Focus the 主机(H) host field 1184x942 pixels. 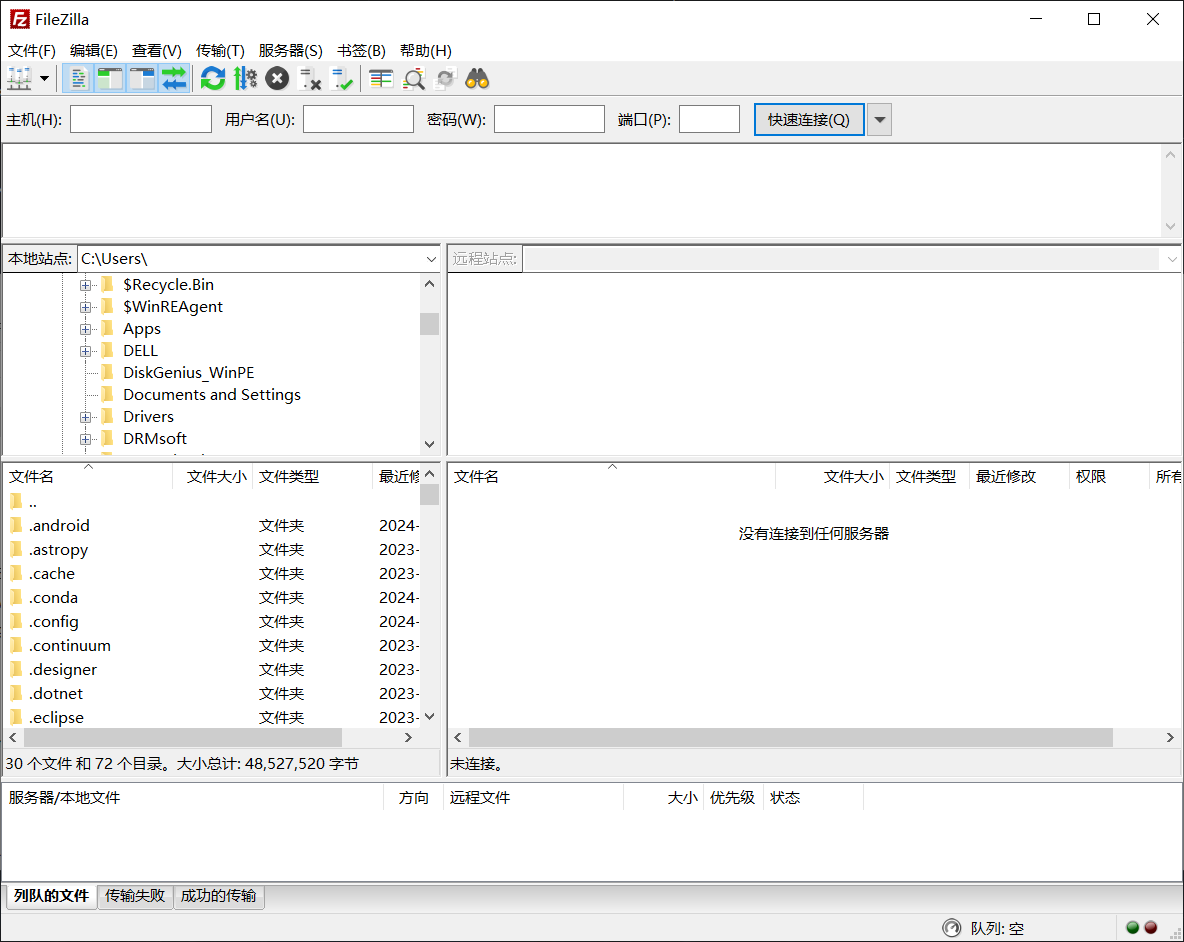[x=140, y=119]
